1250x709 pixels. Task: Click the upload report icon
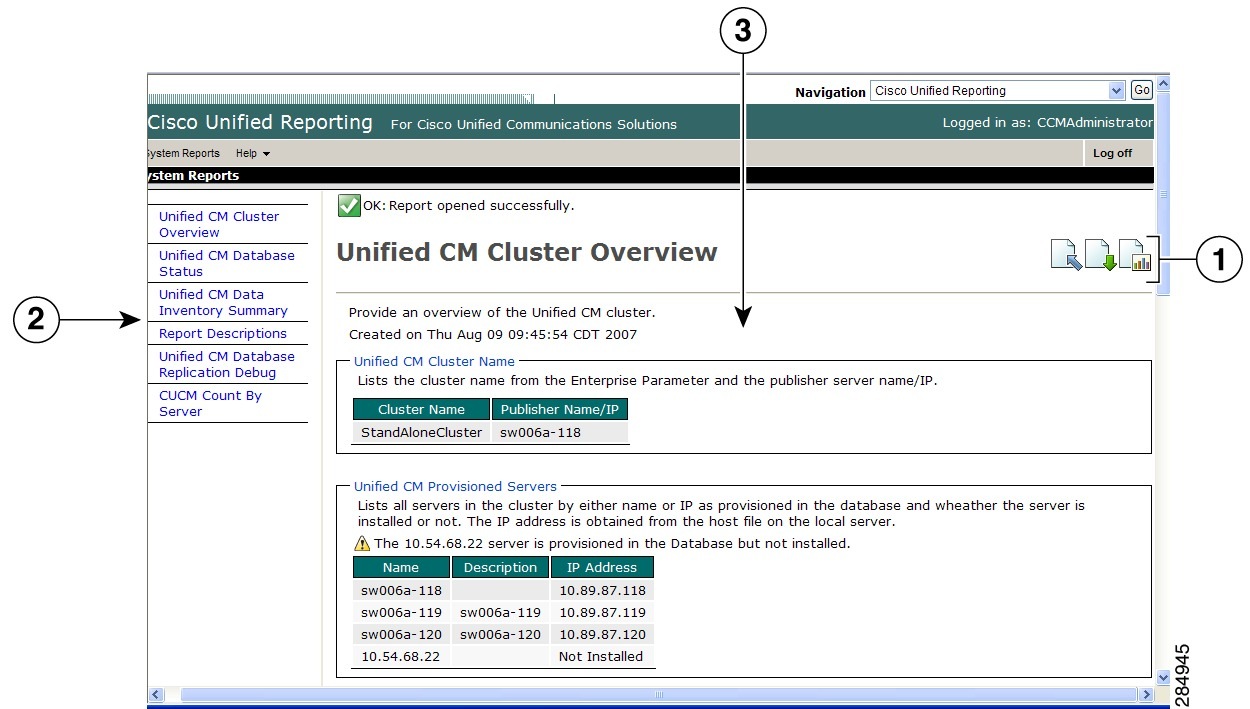pyautogui.click(x=1066, y=255)
